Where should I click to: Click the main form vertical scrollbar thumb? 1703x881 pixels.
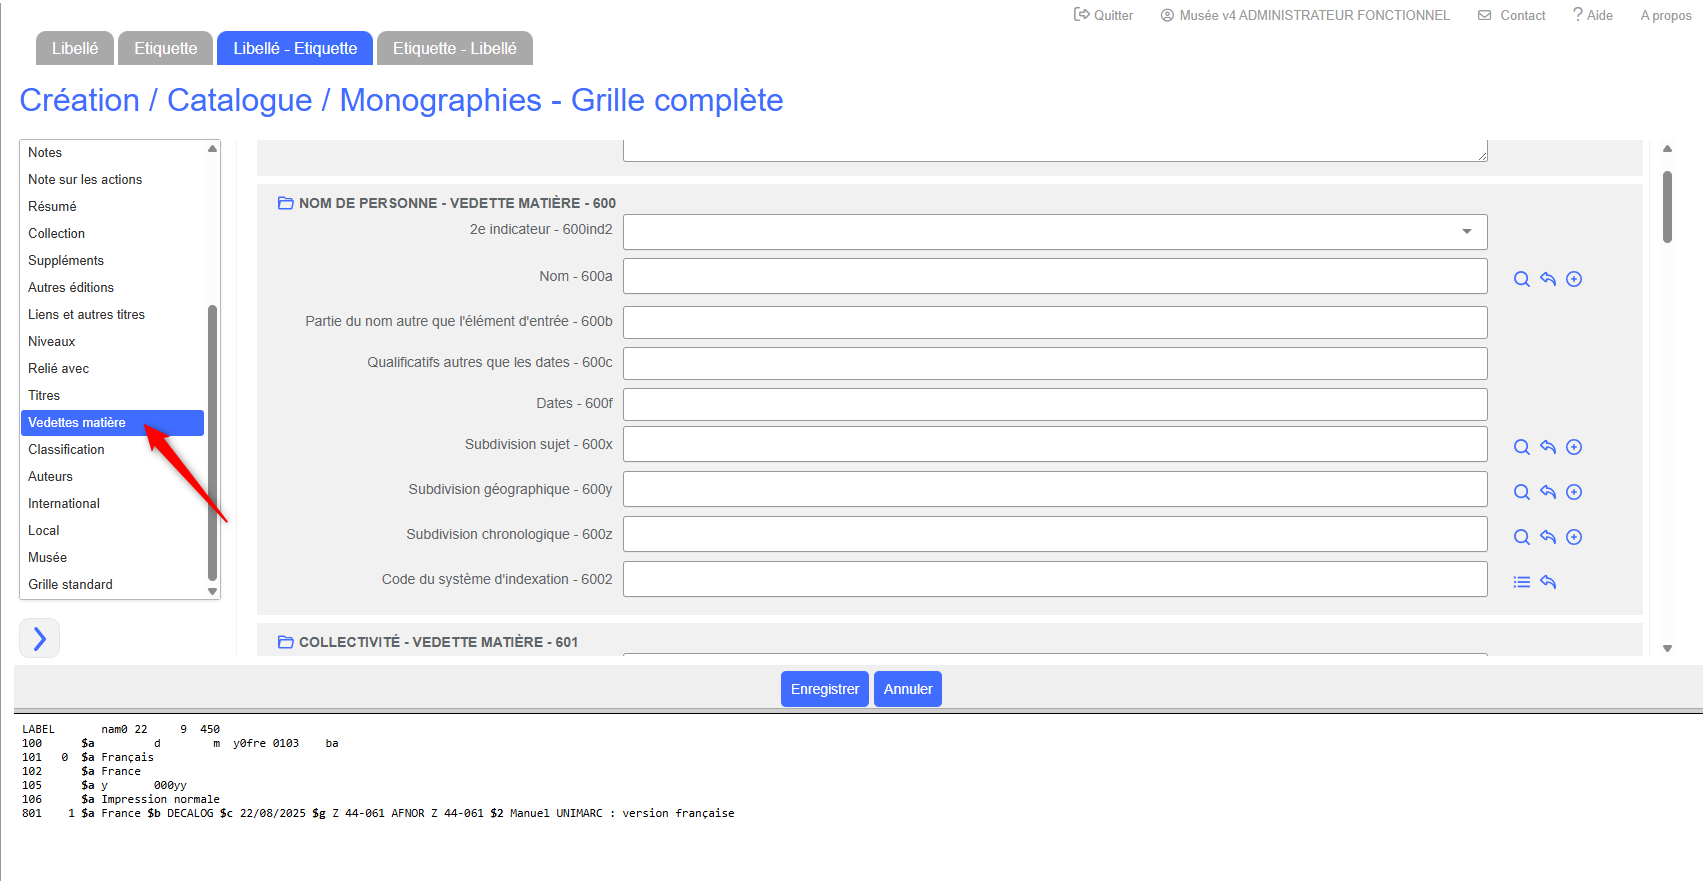click(1667, 206)
